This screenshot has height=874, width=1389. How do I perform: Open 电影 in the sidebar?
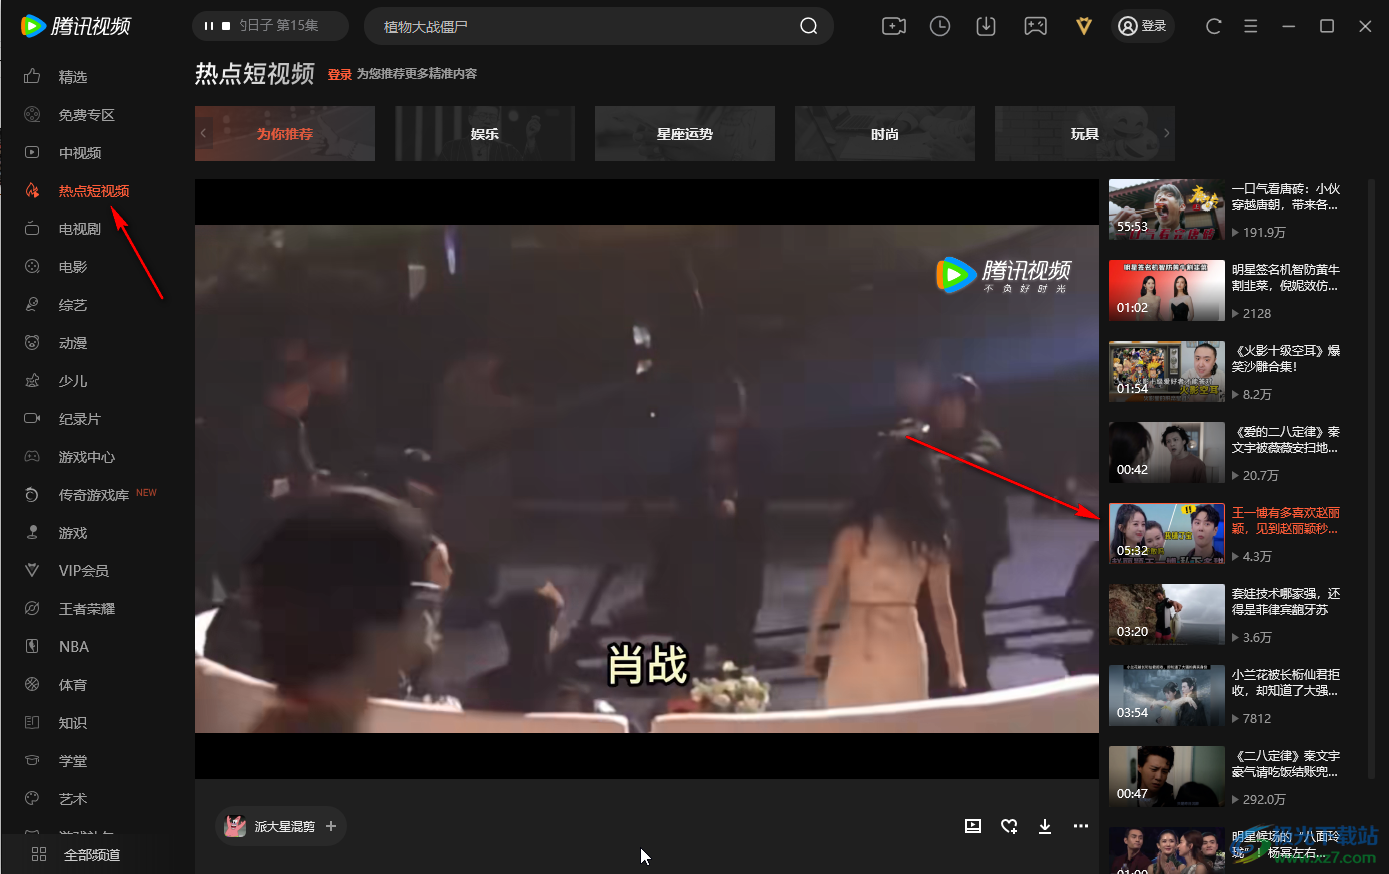coord(73,267)
